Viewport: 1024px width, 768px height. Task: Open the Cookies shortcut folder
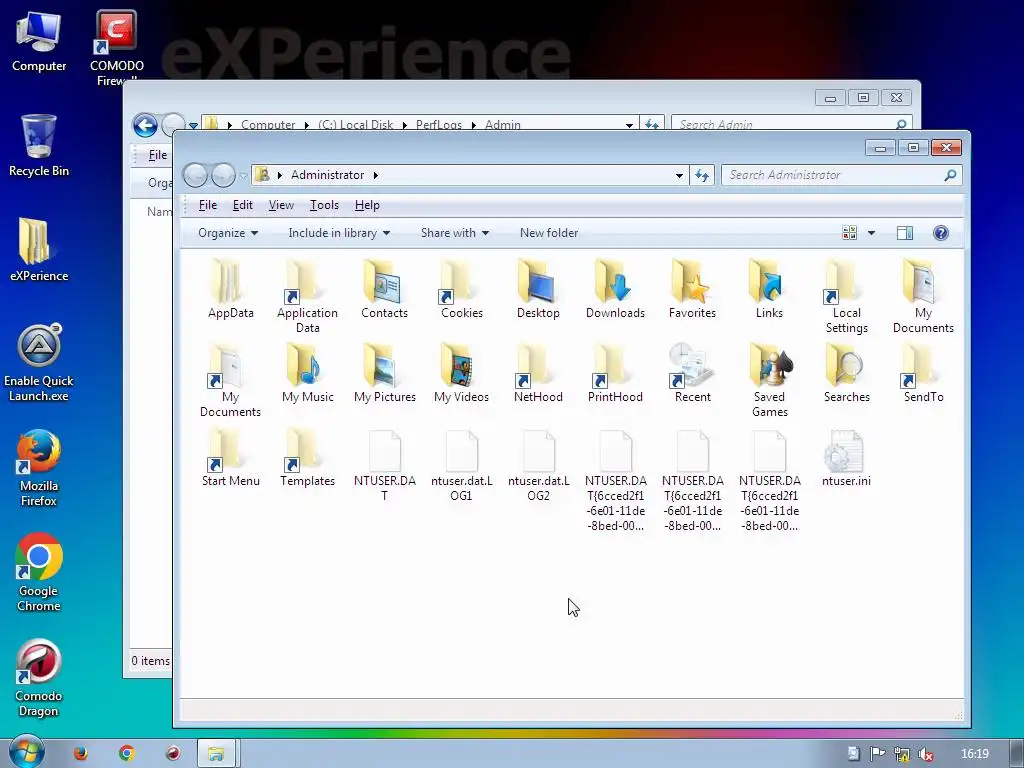click(x=462, y=289)
